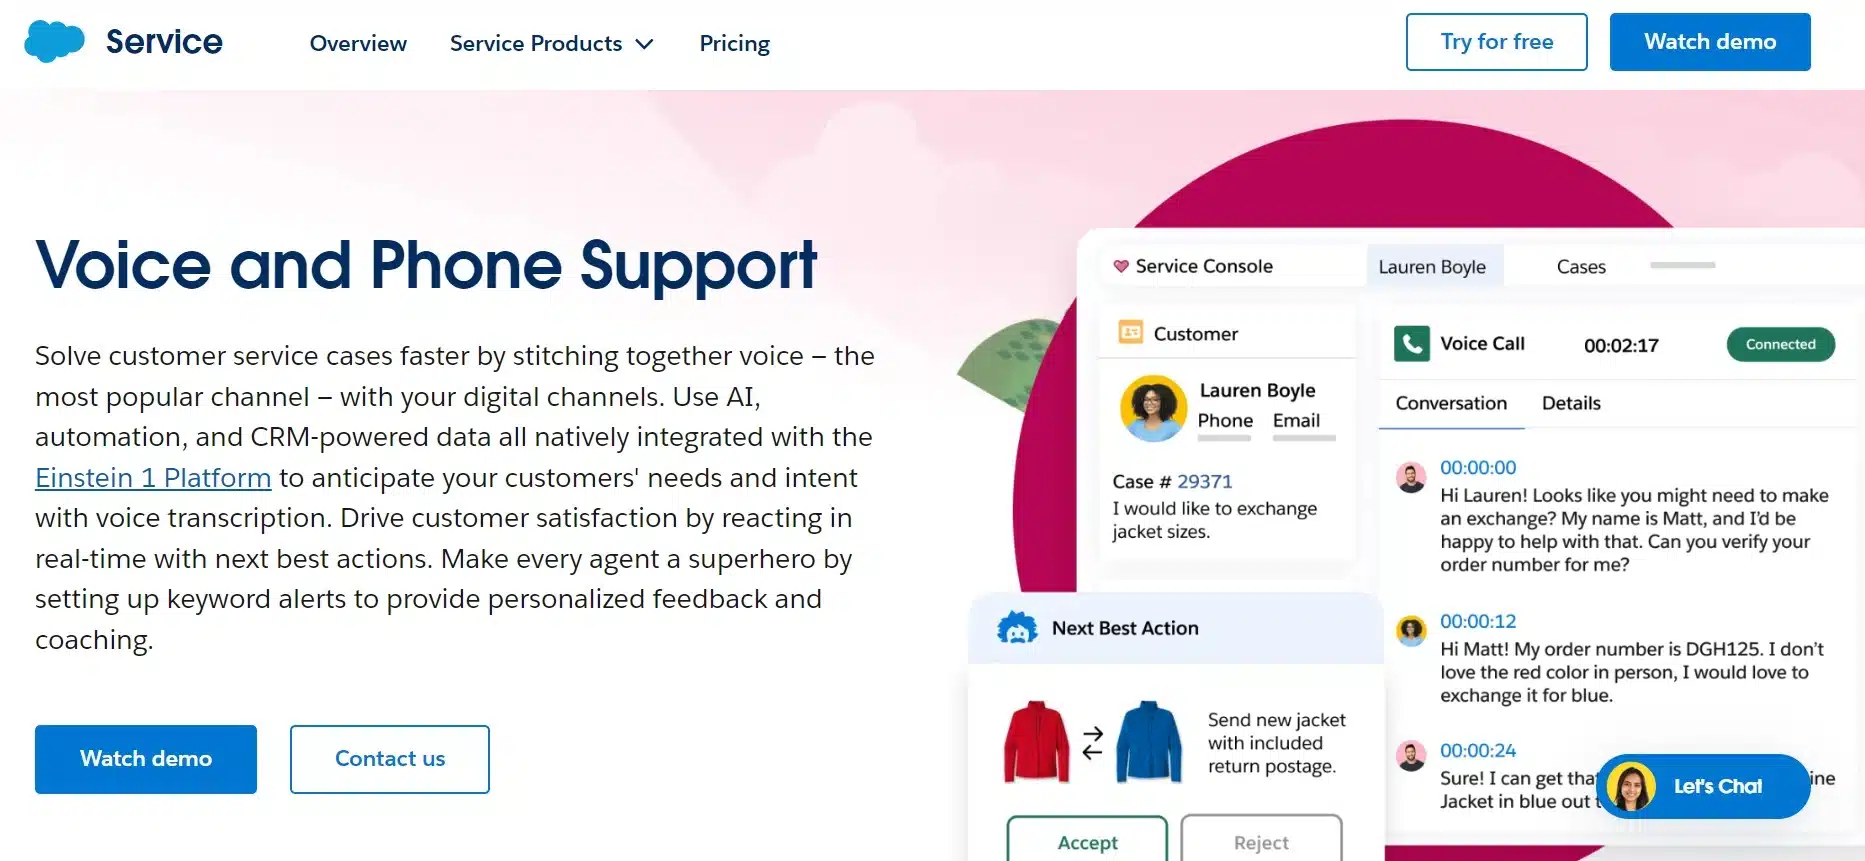Screen dimensions: 1865x861
Task: Start a trial with Try for free
Action: click(1496, 42)
